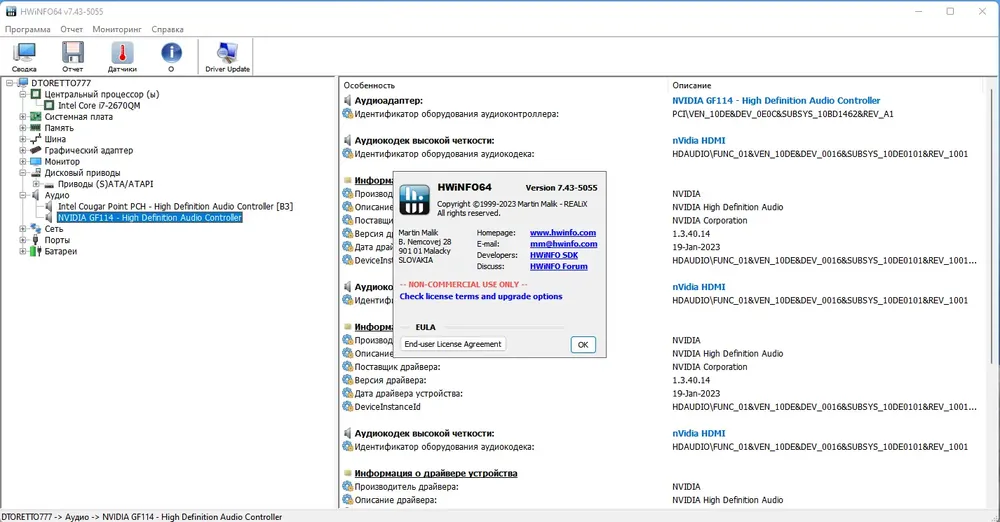The image size is (1000, 522).
Task: Click the Графический адаптер tree node
Action: 88,150
